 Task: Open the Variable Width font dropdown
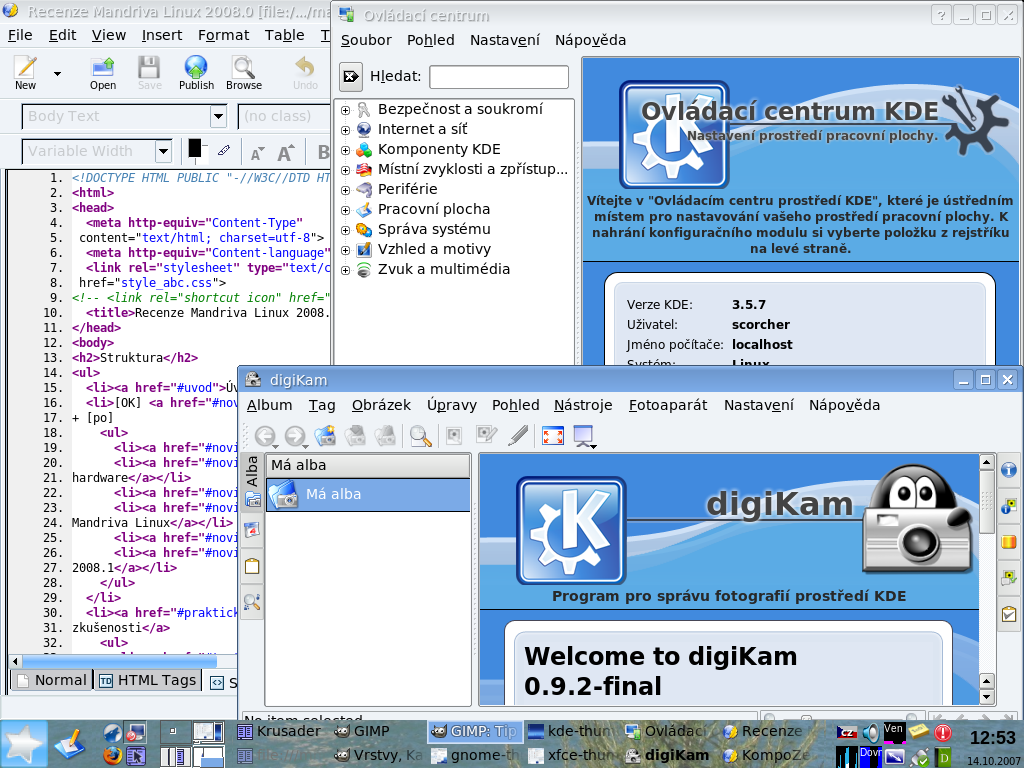(163, 152)
